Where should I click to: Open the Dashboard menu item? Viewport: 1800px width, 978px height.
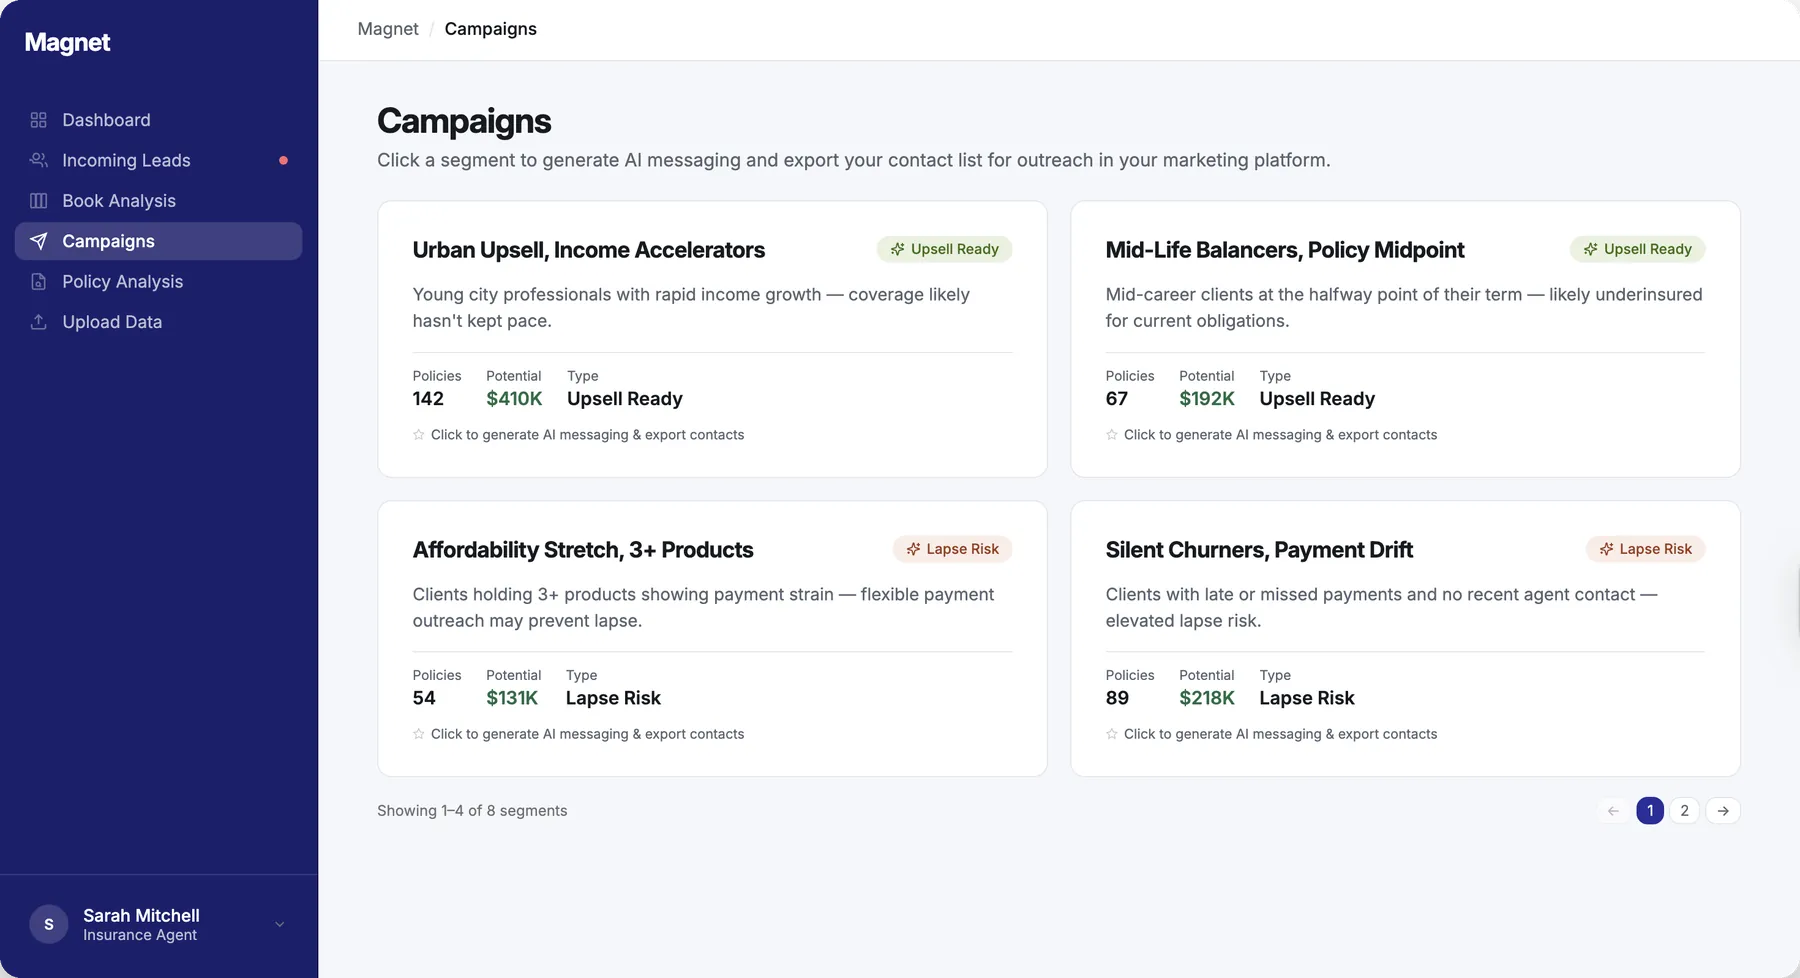[x=158, y=120]
